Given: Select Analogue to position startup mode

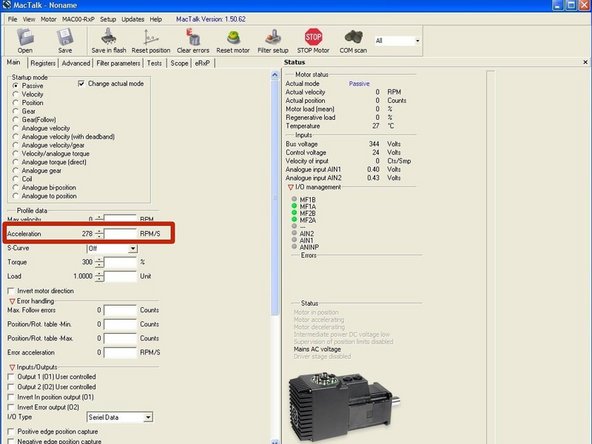Looking at the screenshot, I should point(15,196).
